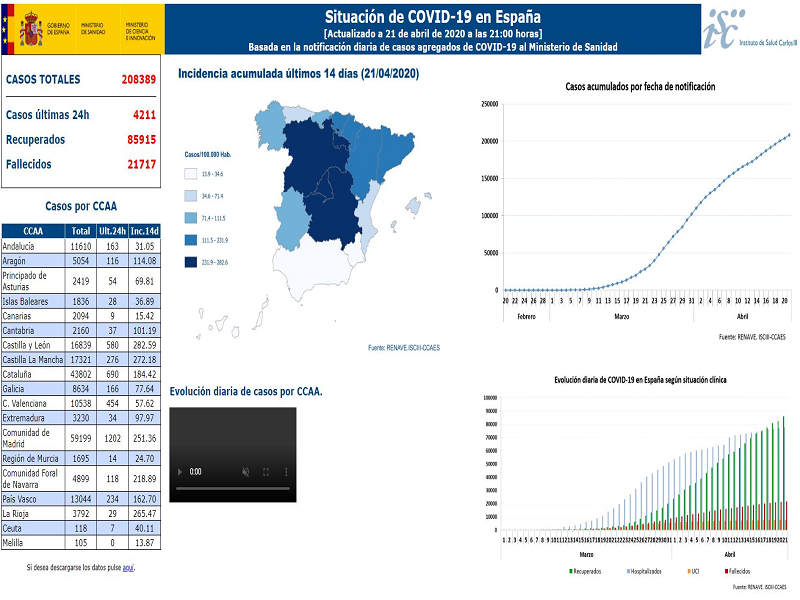The image size is (800, 600).
Task: Click the Hospitalizados legend entry in bar chart
Action: point(644,571)
